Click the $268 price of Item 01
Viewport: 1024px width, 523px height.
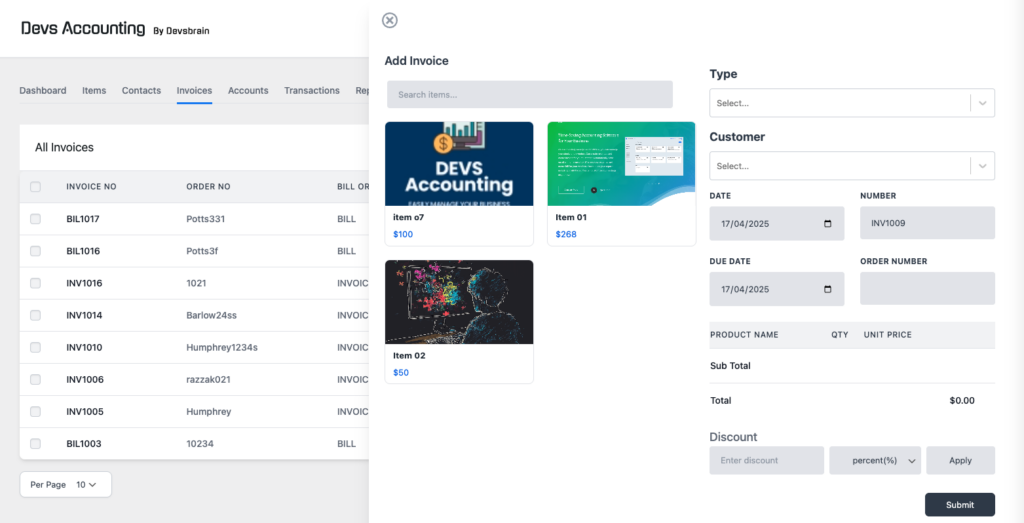tap(566, 234)
